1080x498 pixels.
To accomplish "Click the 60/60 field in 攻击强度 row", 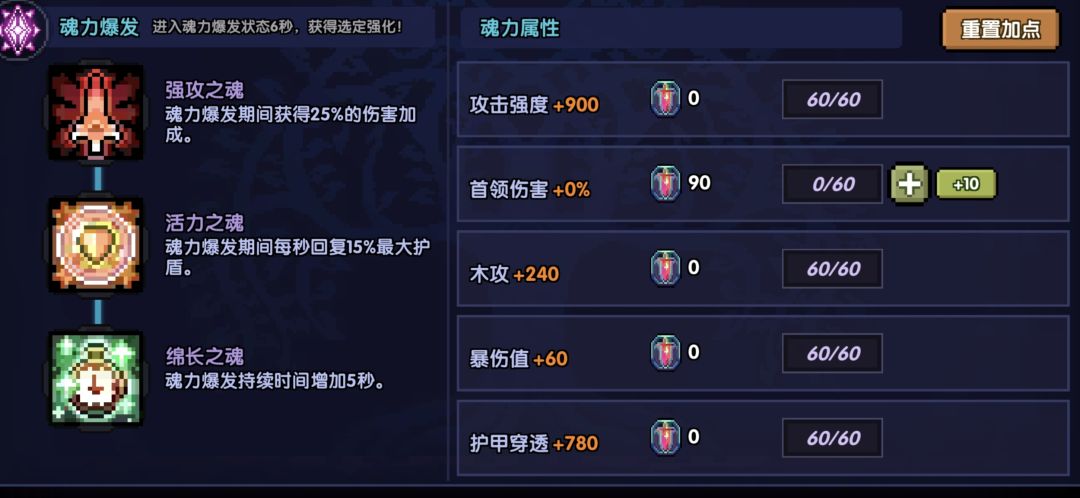I will click(832, 100).
